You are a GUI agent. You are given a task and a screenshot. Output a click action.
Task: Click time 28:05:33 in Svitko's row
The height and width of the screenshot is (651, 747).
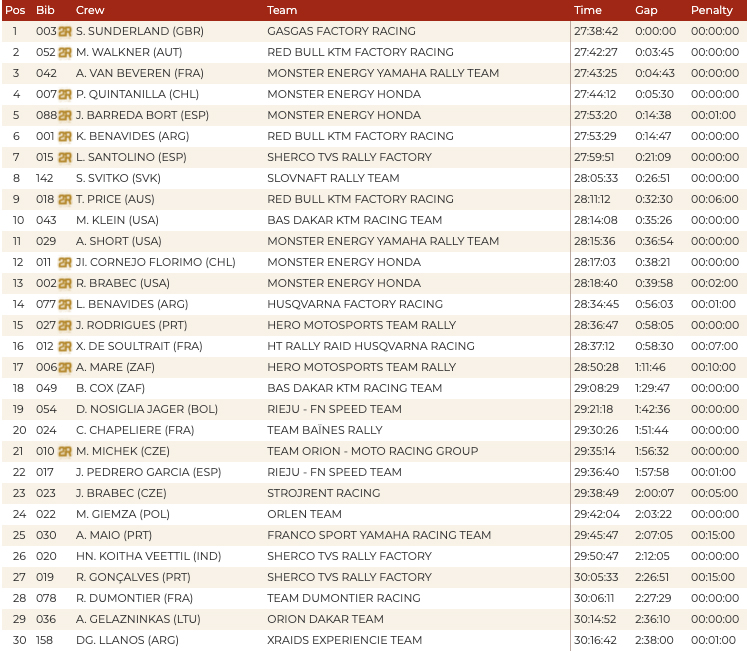[596, 178]
